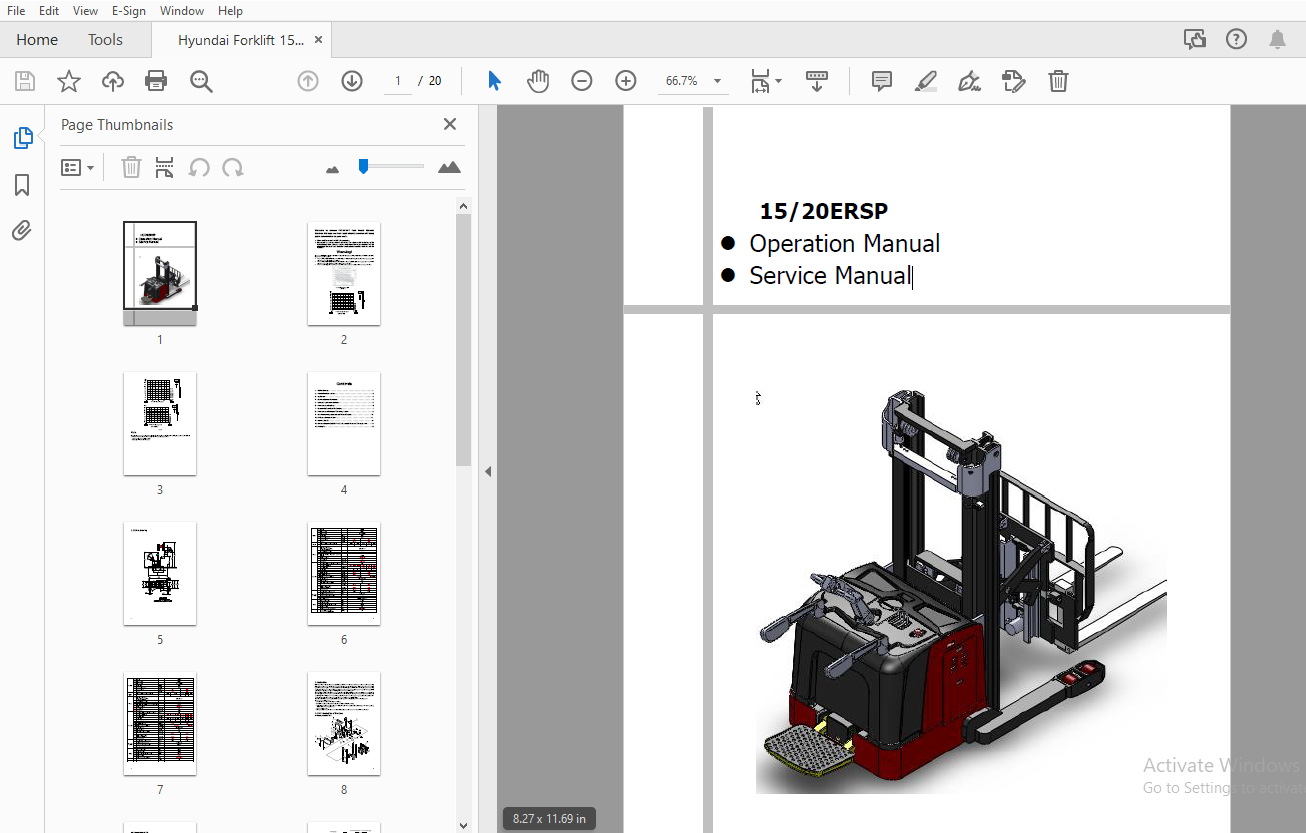Open the Window menu

182,10
